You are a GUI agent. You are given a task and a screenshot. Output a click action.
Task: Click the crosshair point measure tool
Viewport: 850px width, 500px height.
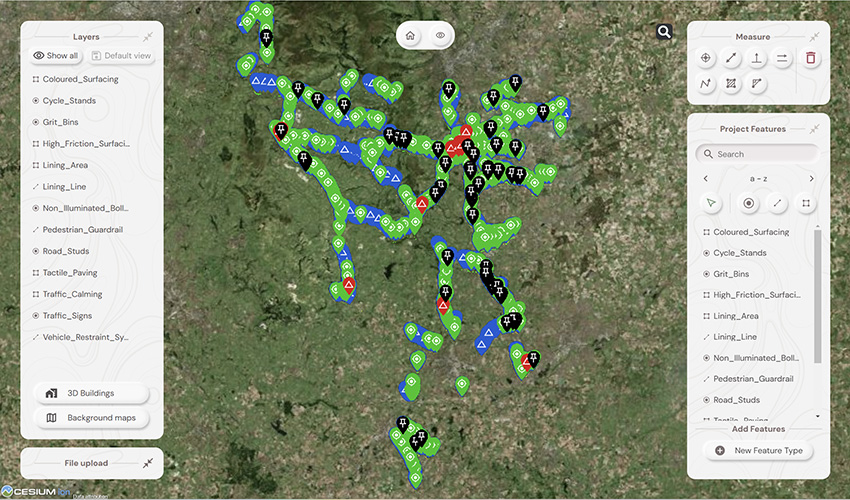706,59
